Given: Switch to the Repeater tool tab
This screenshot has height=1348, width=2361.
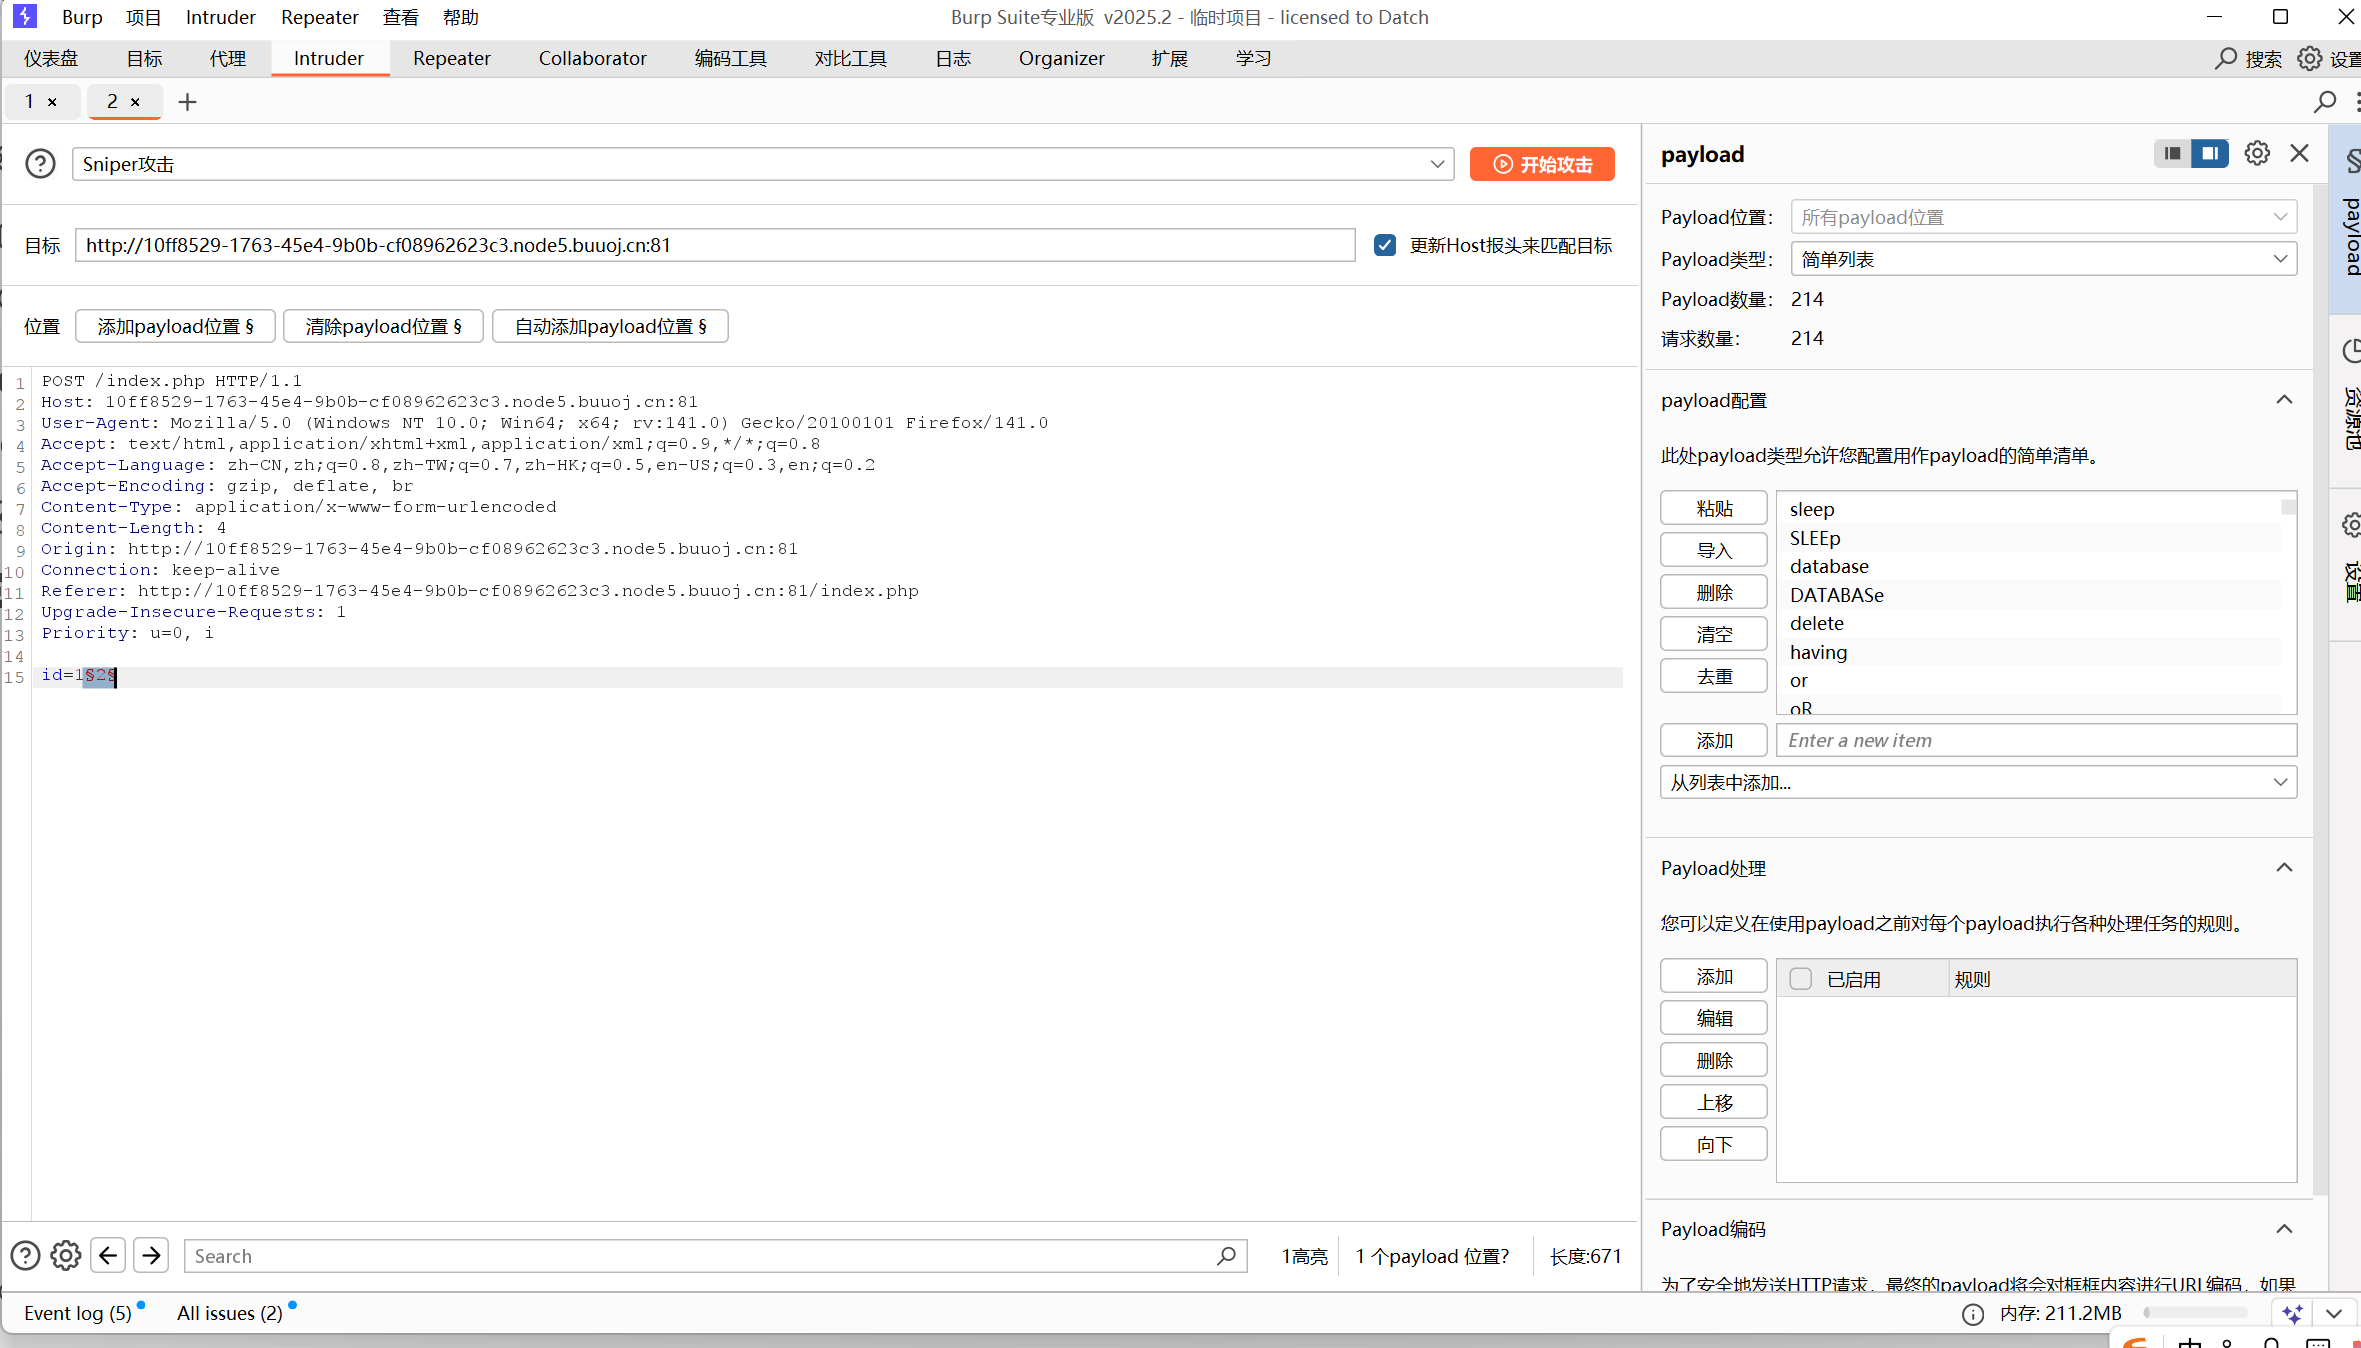Looking at the screenshot, I should (x=452, y=59).
